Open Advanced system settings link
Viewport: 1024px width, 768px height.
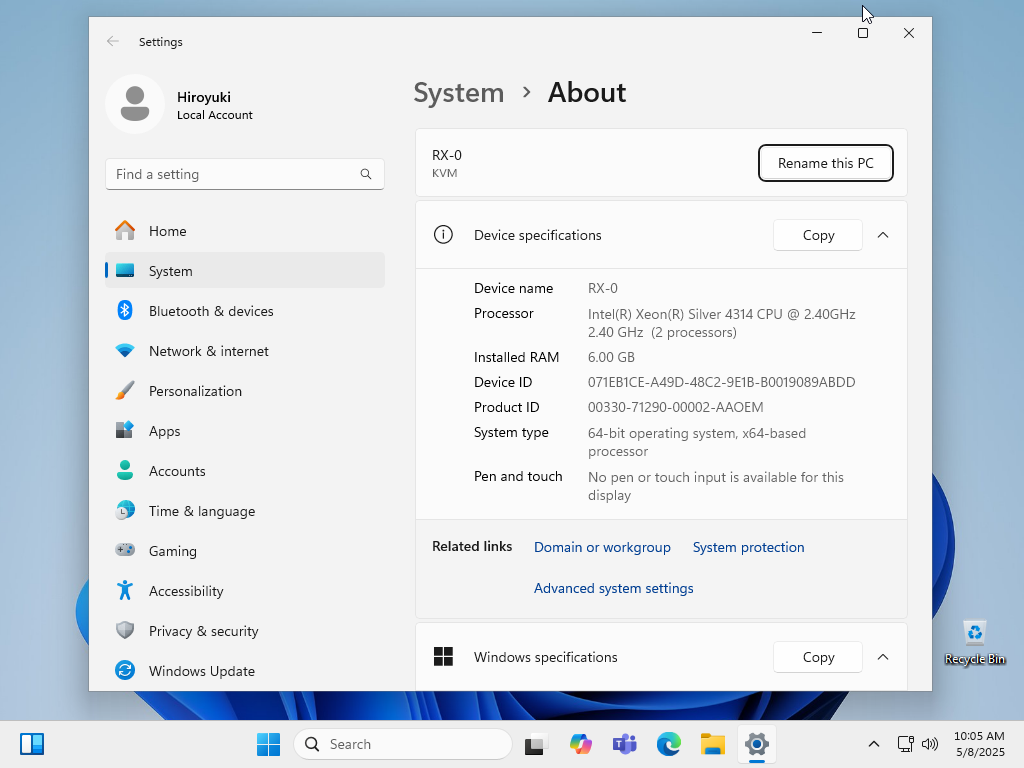(x=613, y=588)
